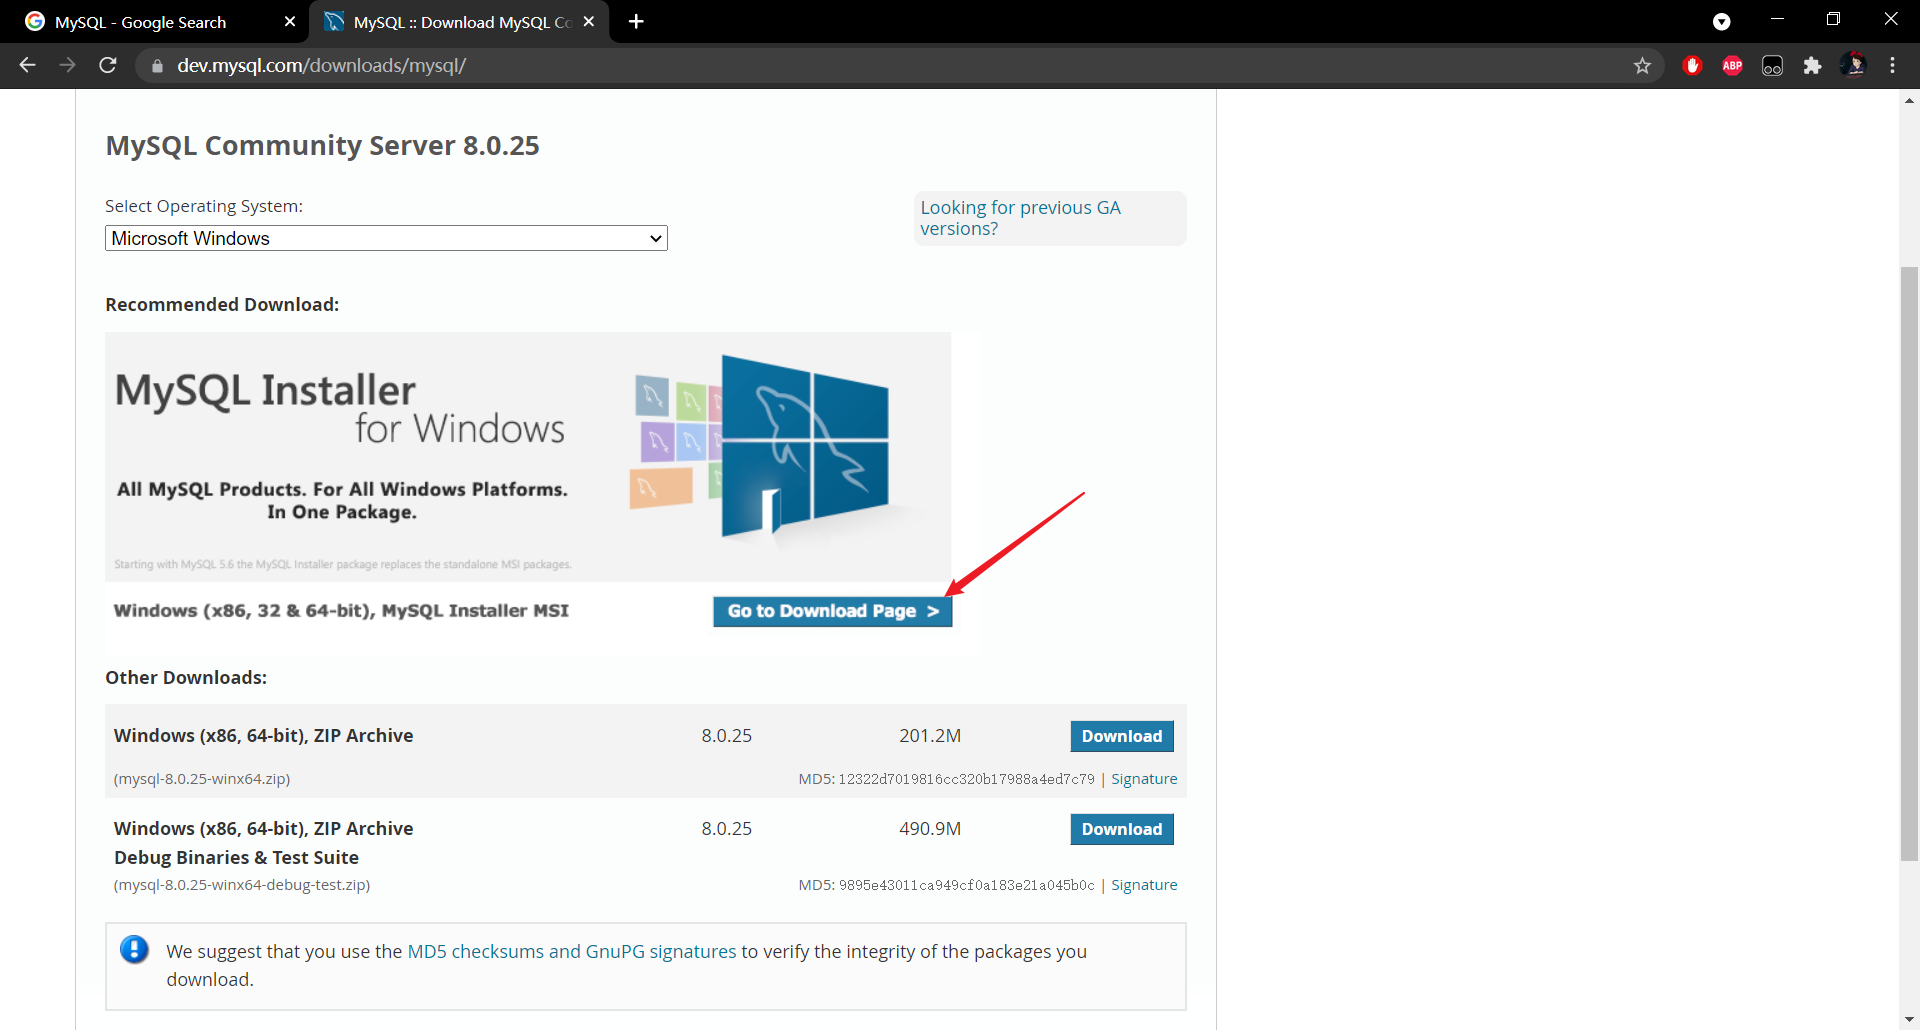Bookmark this page with the star icon
The height and width of the screenshot is (1030, 1920).
1642,66
